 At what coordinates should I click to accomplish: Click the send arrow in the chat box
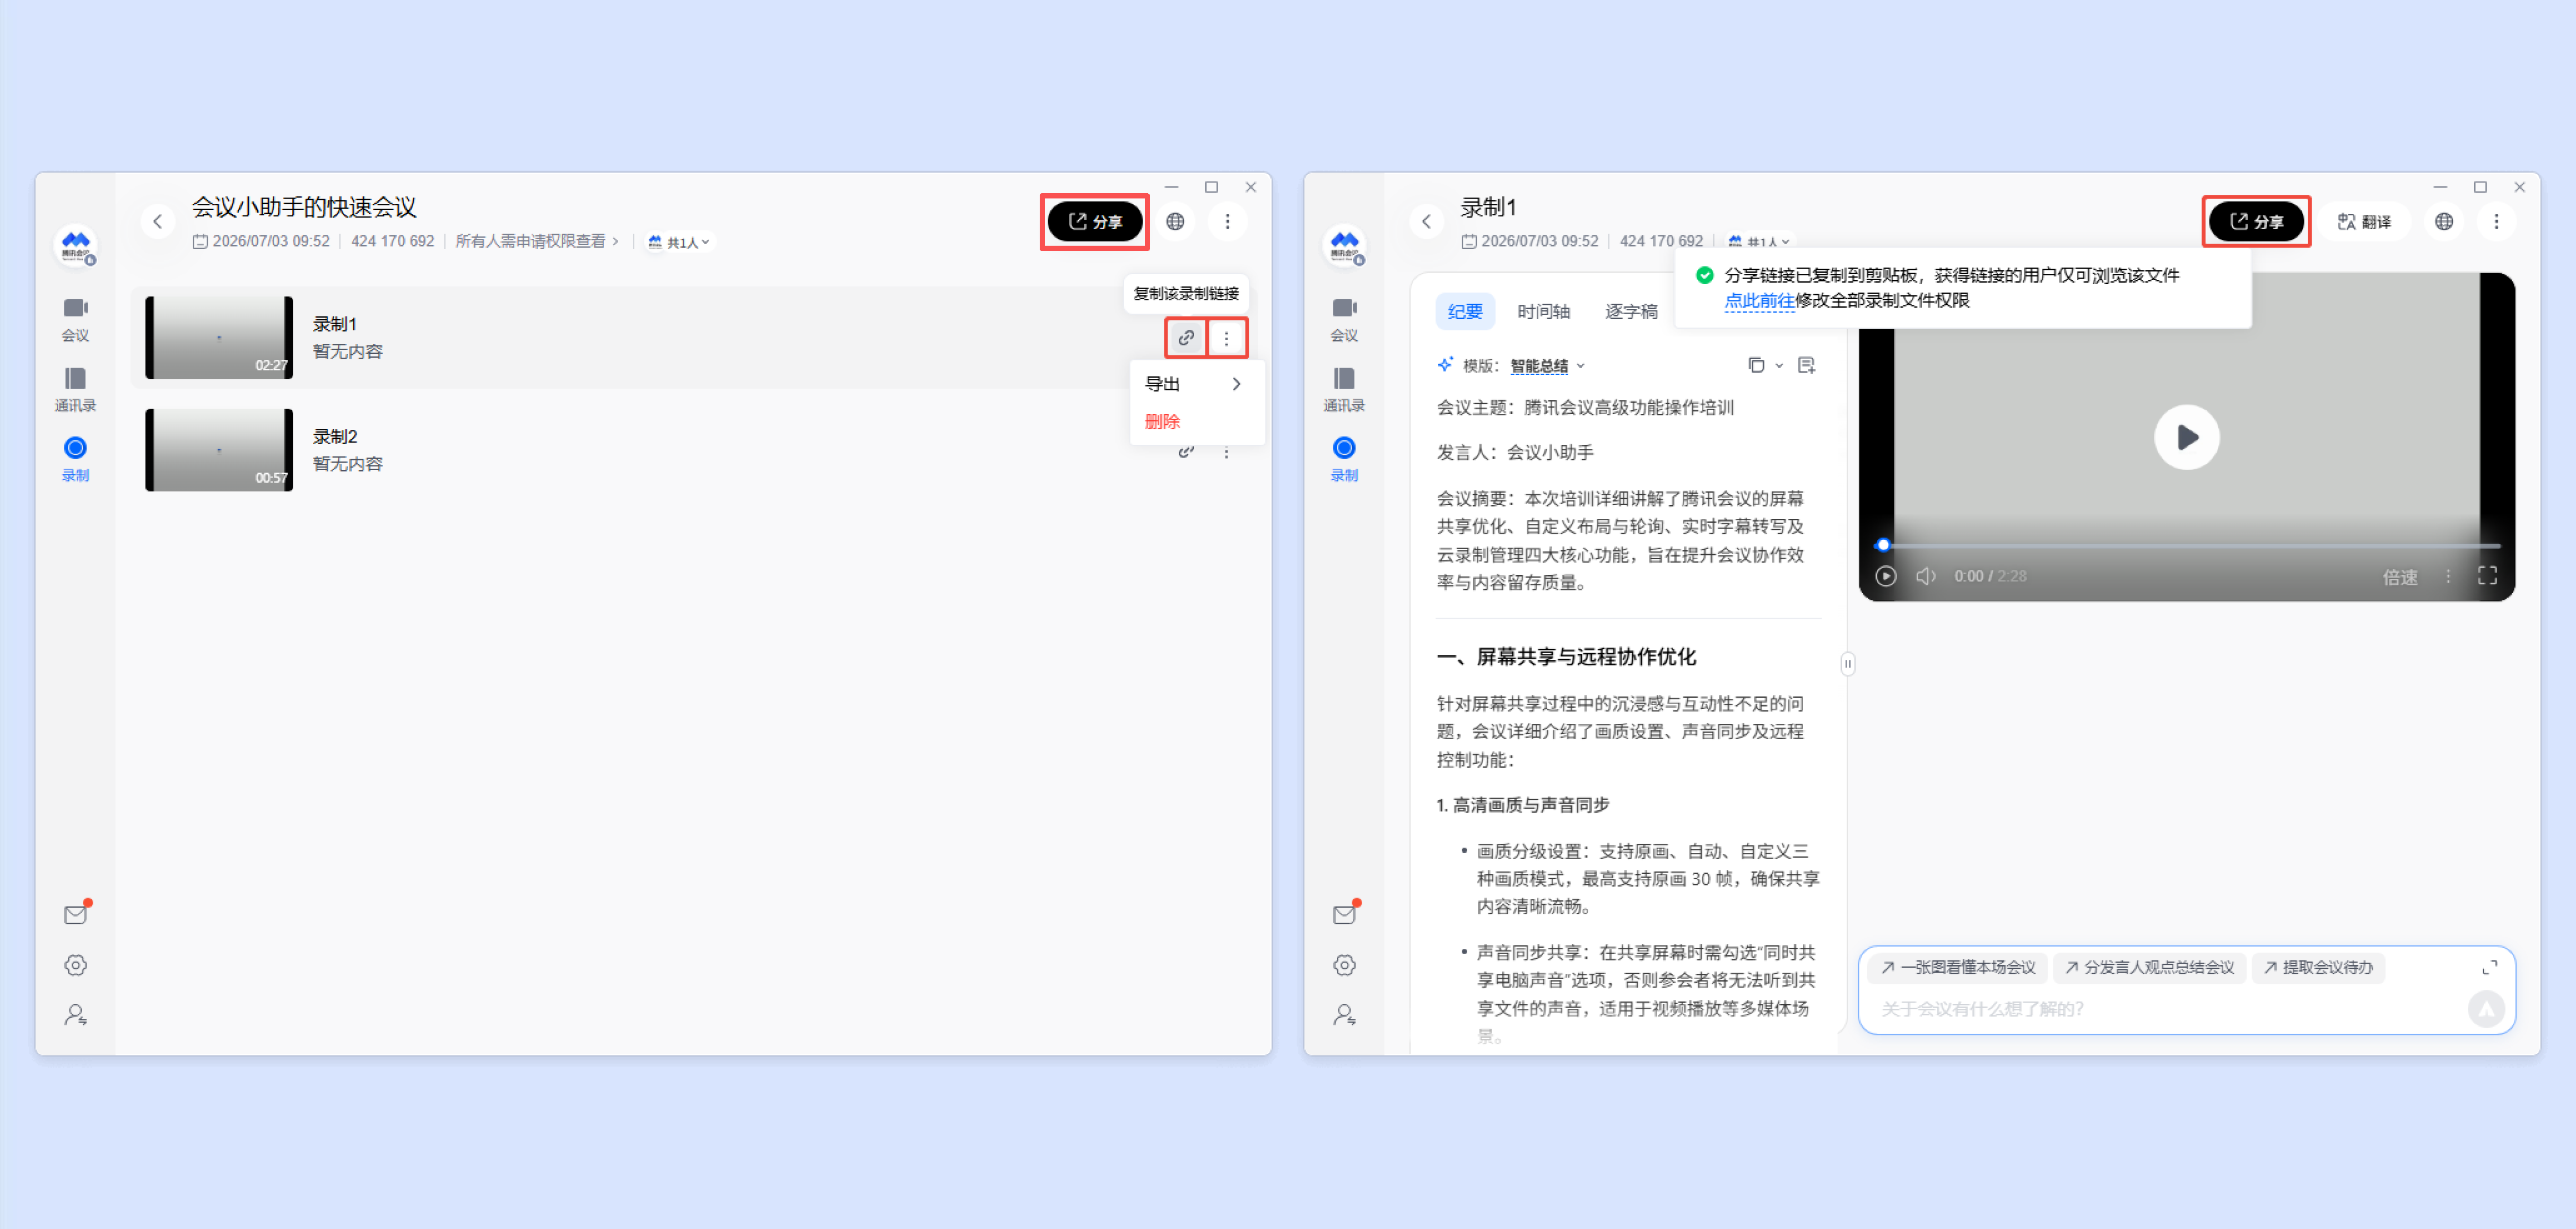click(2486, 1009)
